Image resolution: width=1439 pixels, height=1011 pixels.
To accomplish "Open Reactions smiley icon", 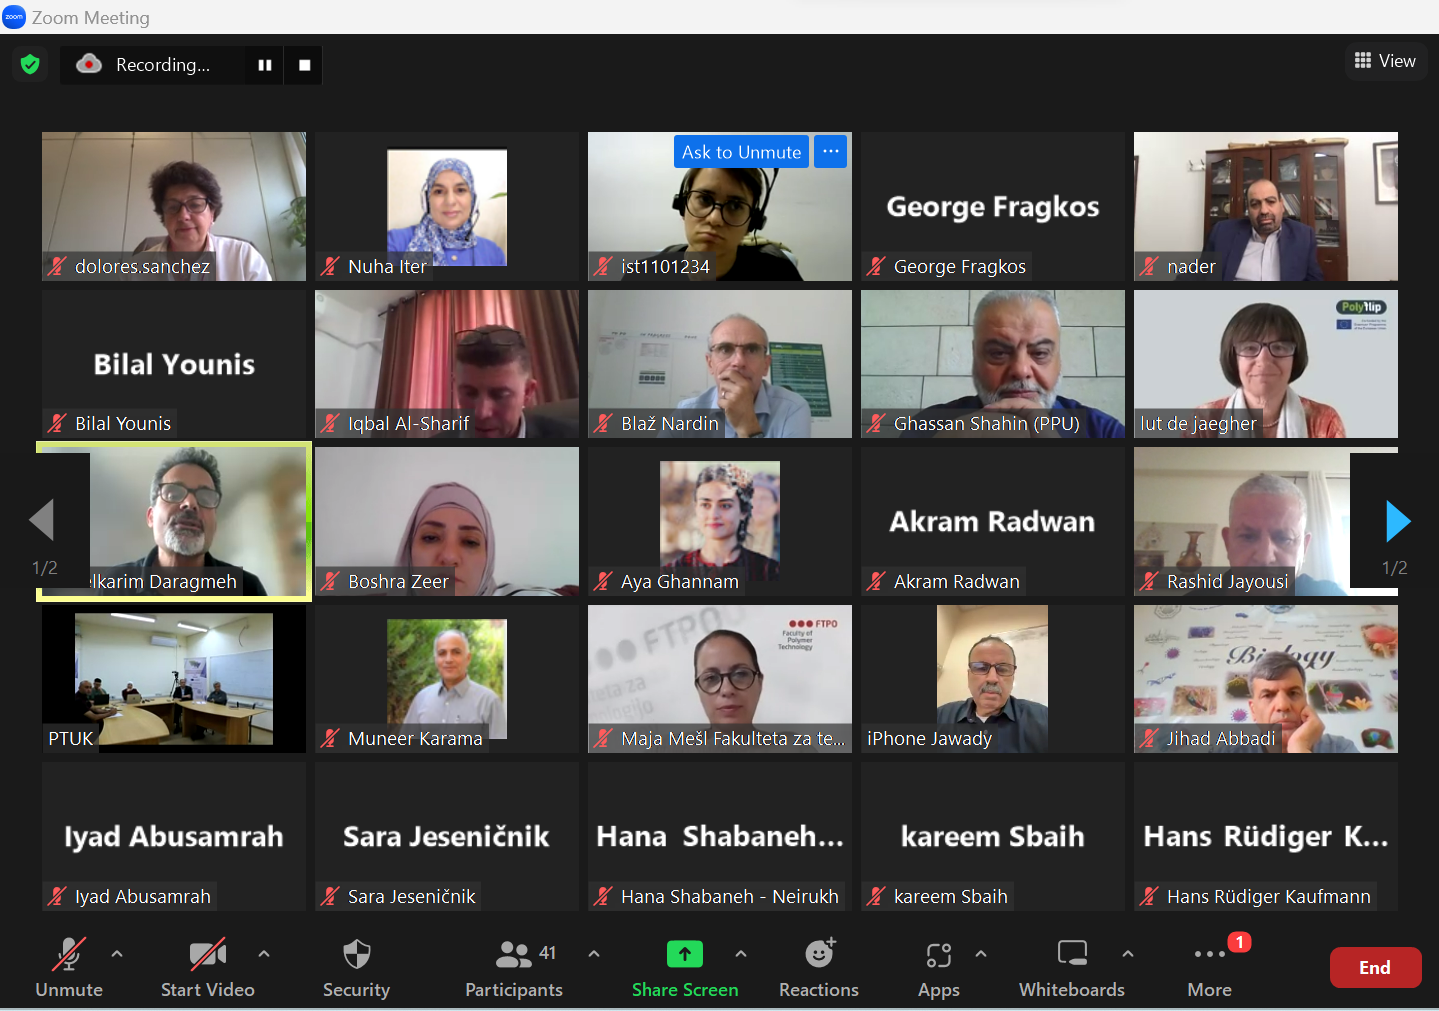I will [x=820, y=953].
